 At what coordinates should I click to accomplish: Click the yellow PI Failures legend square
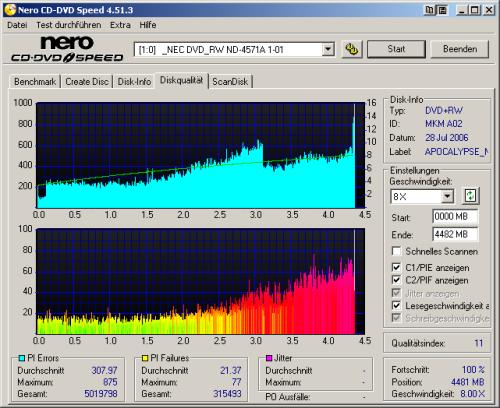point(145,358)
